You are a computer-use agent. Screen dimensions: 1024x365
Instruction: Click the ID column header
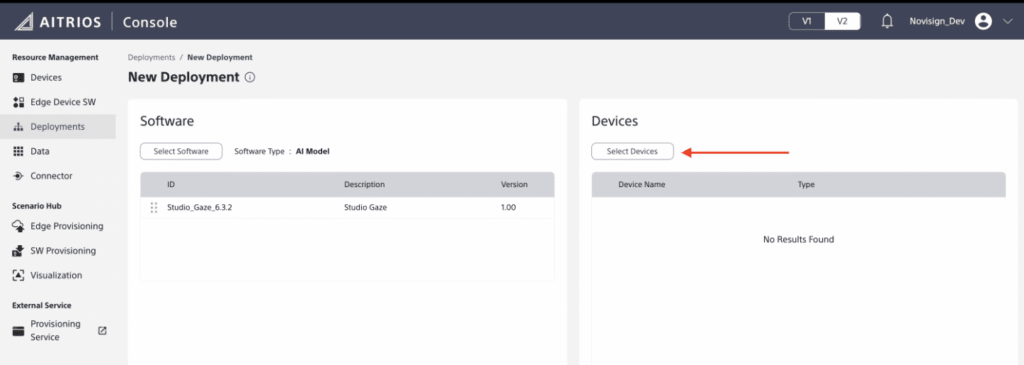[171, 185]
